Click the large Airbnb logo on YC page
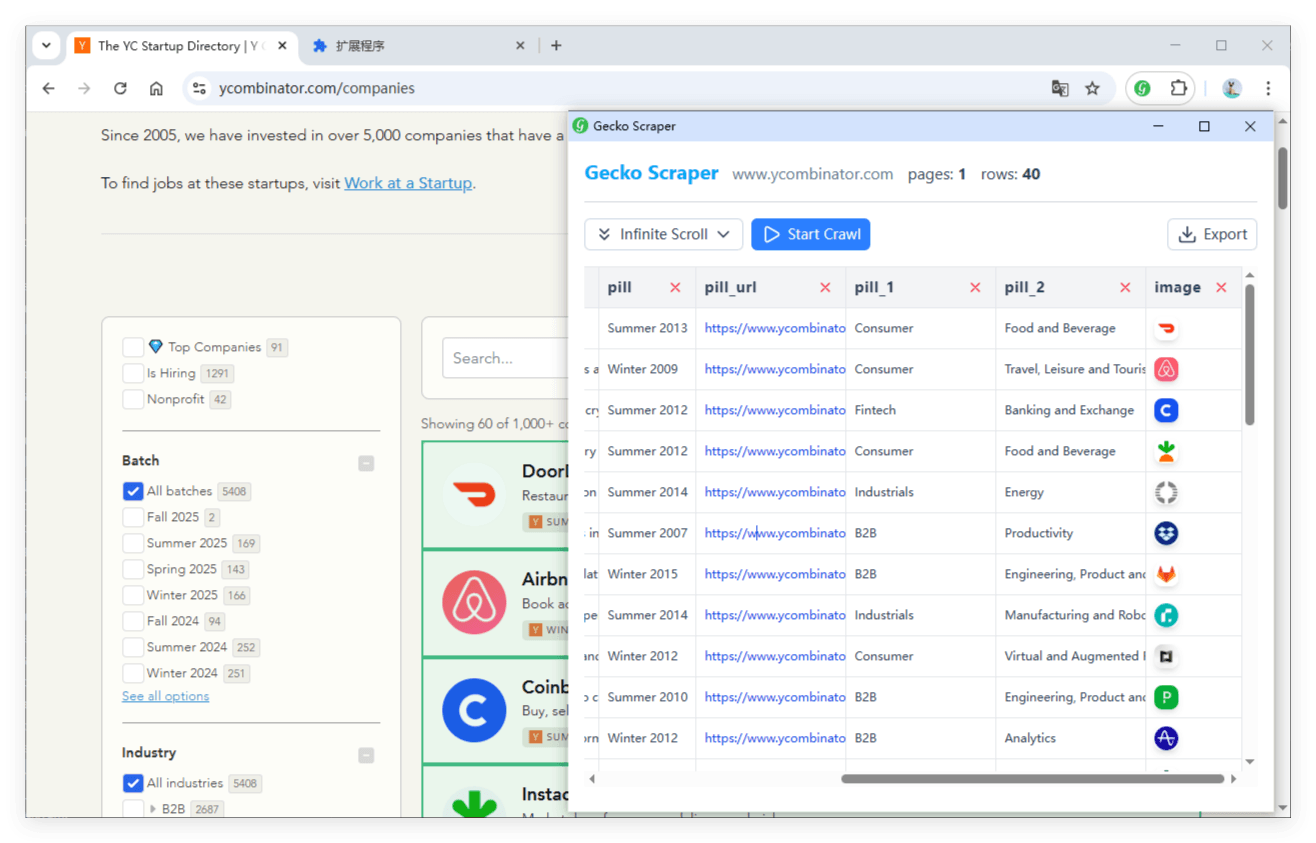The image size is (1316, 843). [474, 602]
